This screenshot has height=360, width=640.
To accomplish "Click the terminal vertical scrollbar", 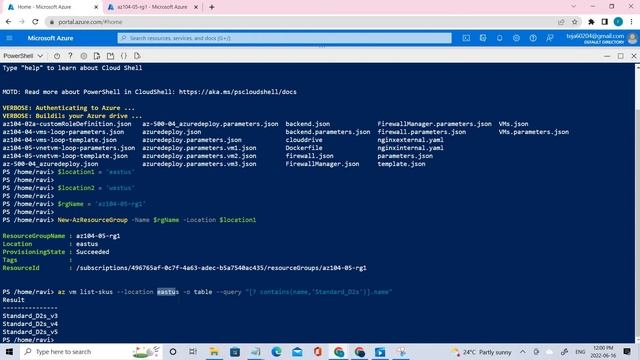I will (x=637, y=203).
